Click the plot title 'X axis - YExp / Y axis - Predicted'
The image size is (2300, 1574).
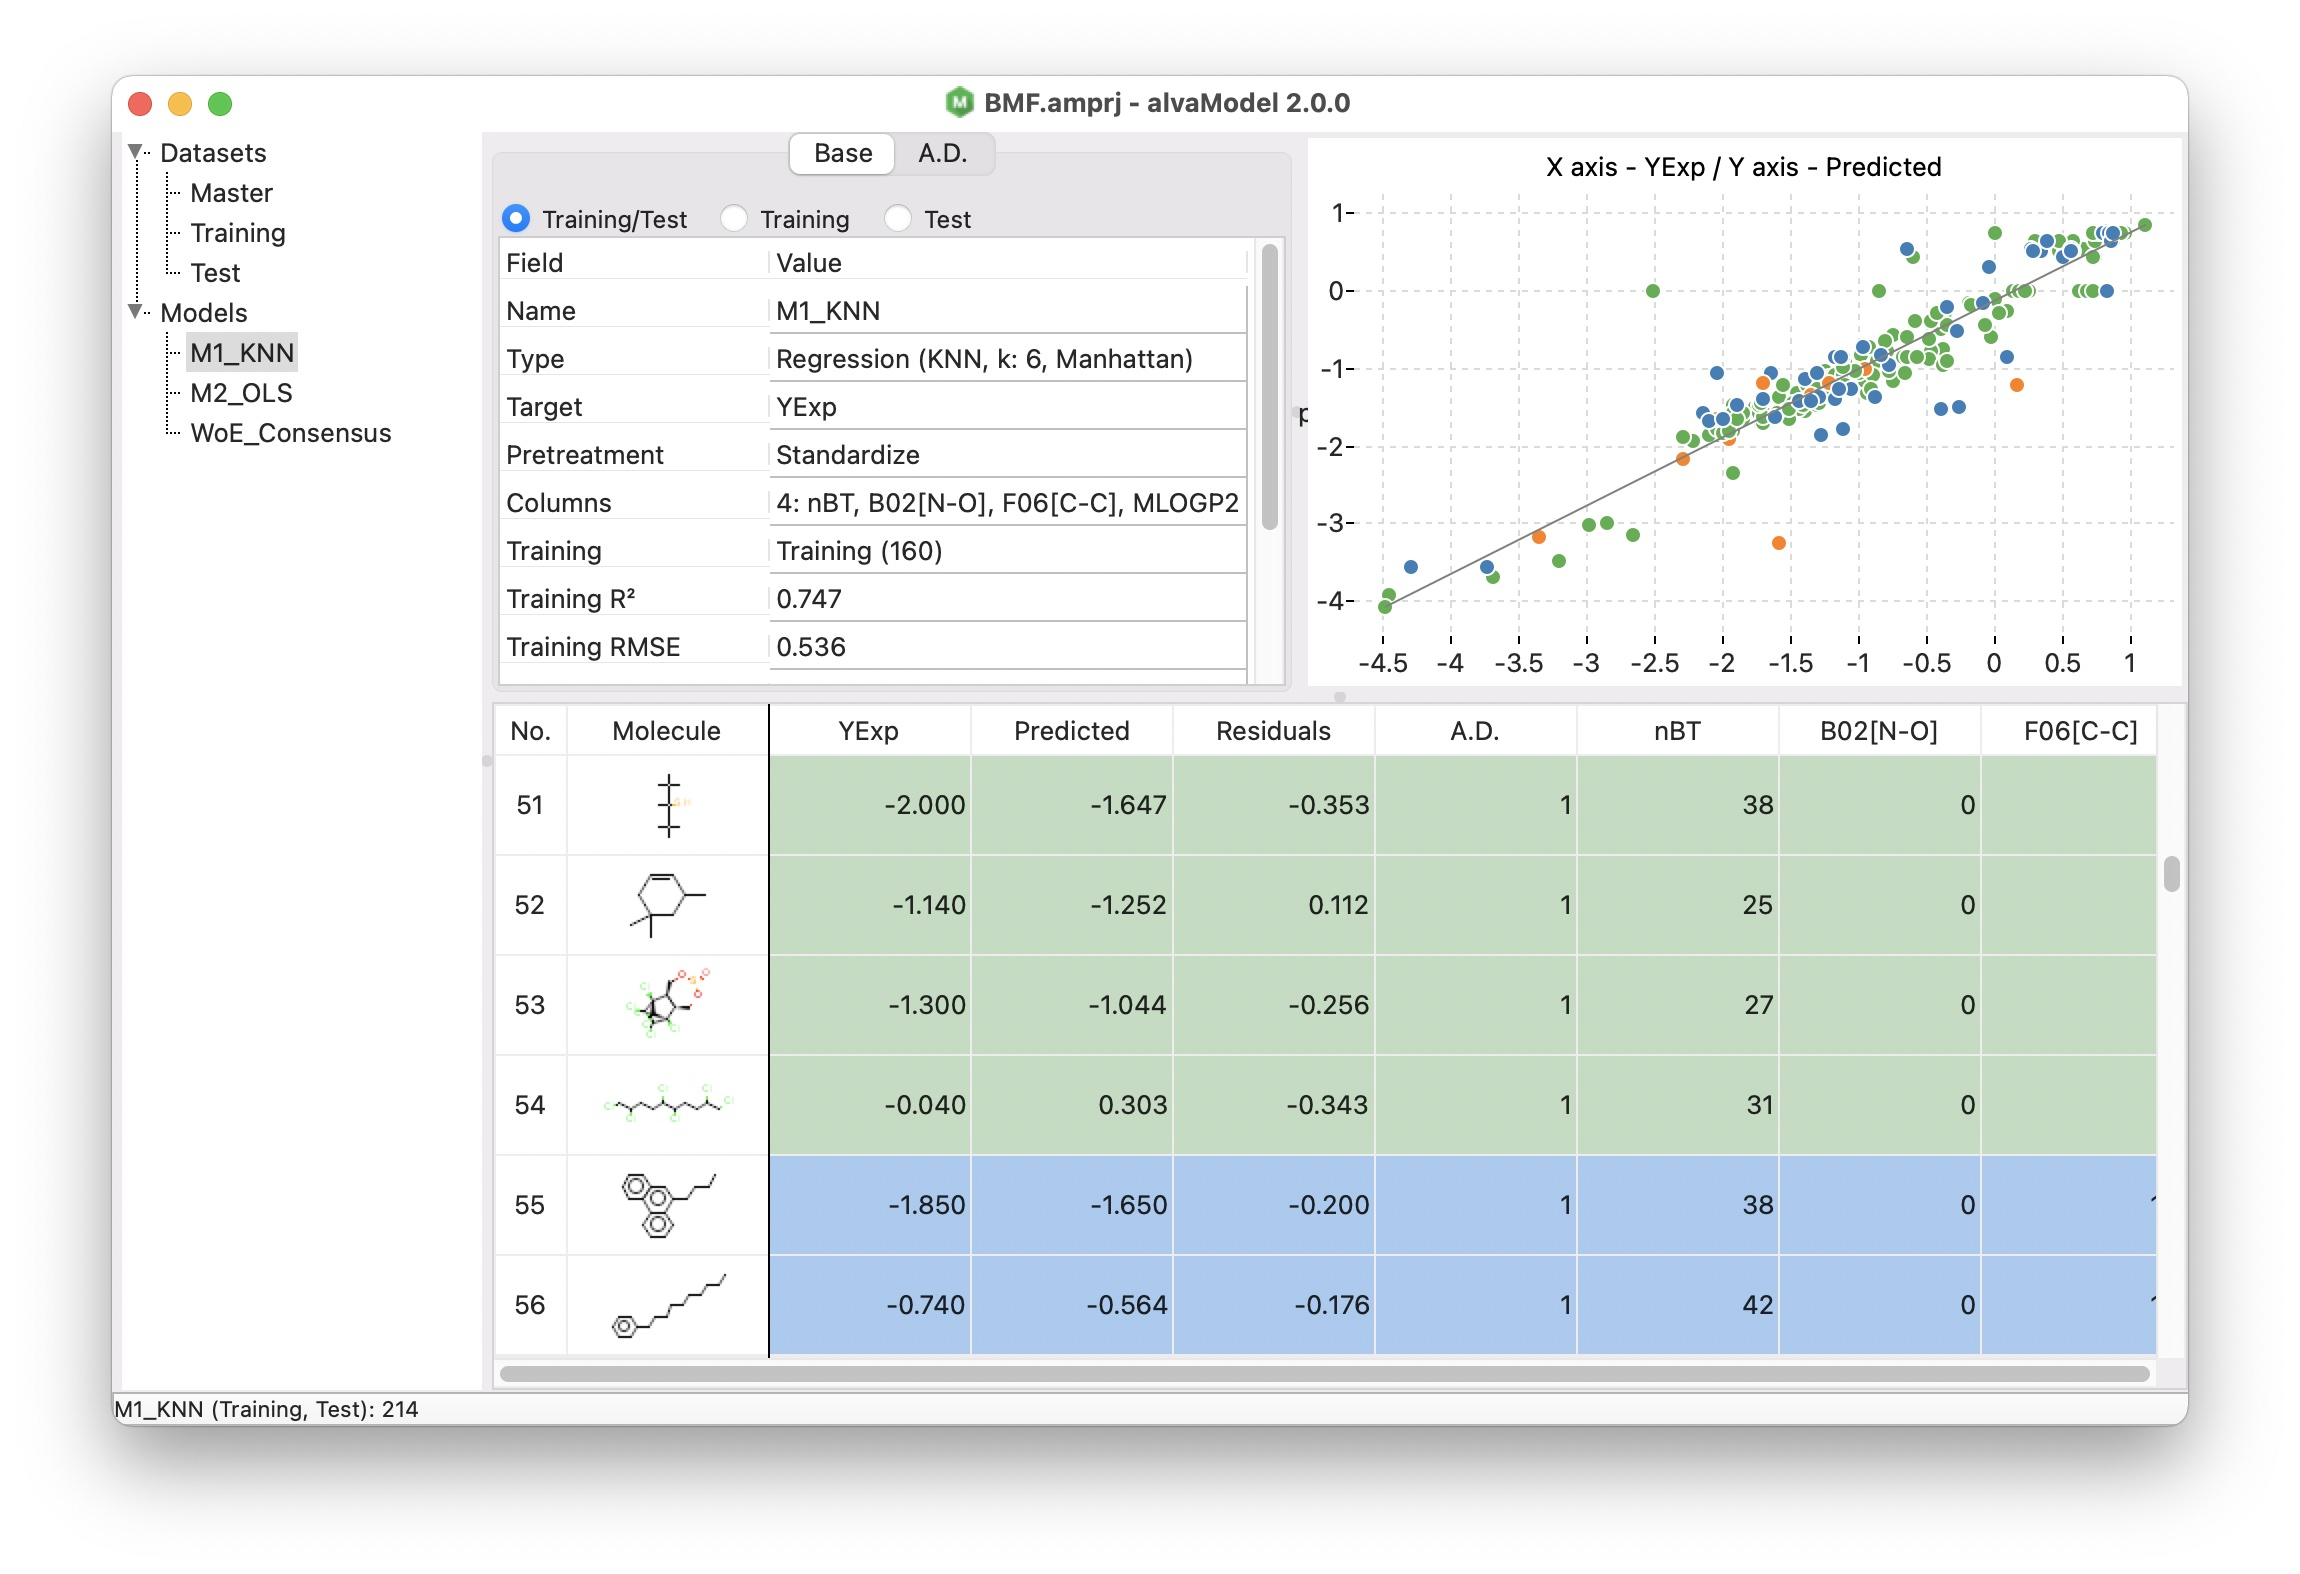(1743, 167)
